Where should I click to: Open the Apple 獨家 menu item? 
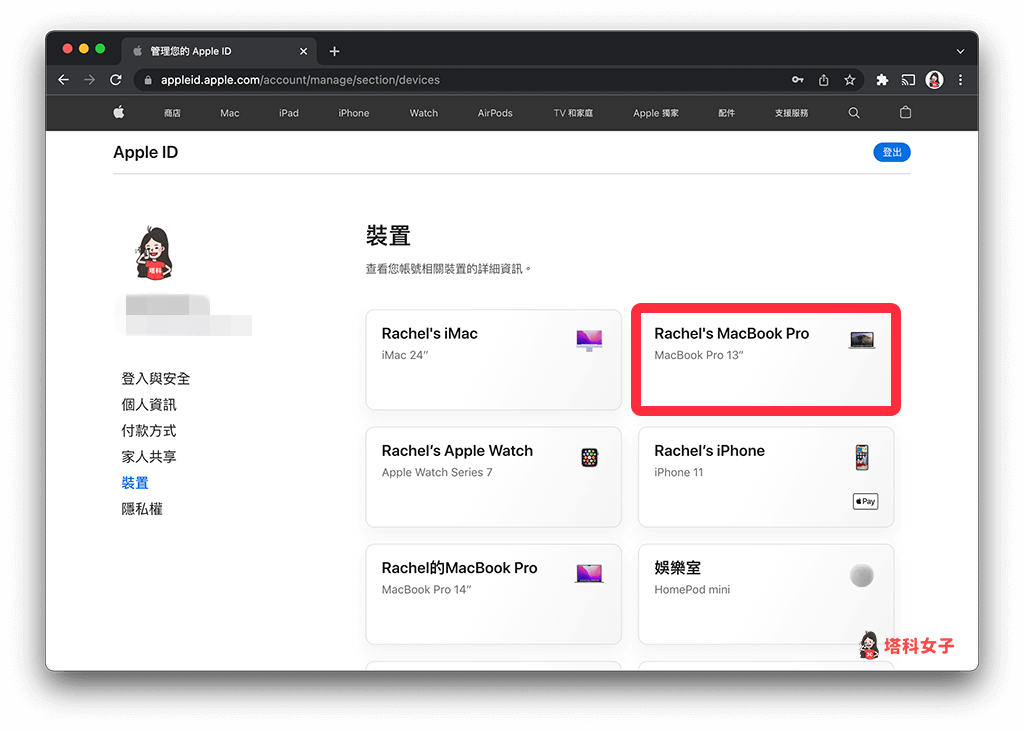click(x=655, y=113)
